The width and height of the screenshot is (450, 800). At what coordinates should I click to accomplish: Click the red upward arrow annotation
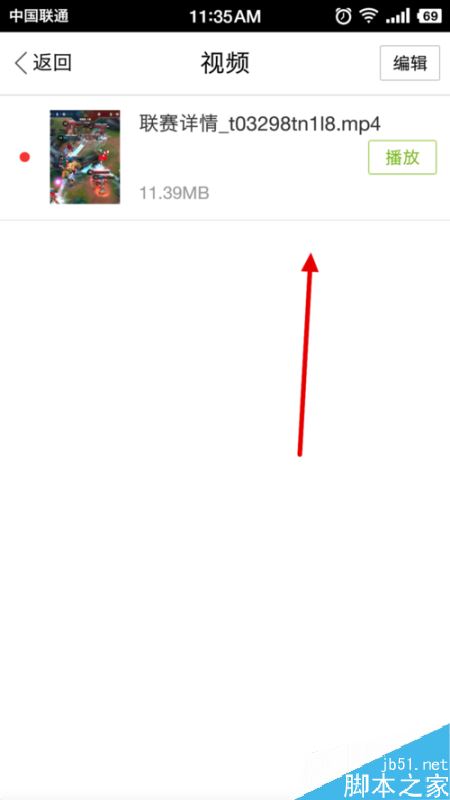click(308, 354)
